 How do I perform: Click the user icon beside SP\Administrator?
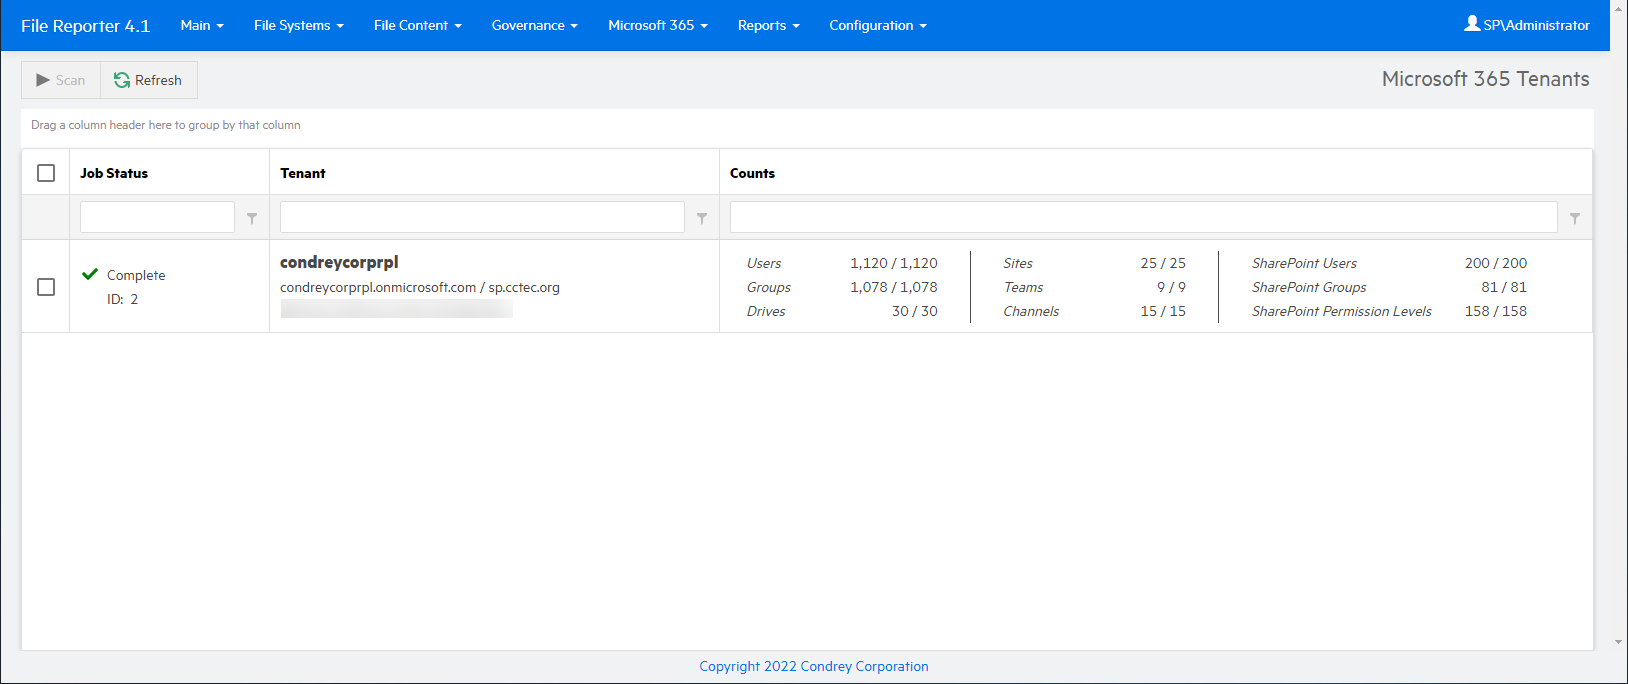click(1472, 24)
